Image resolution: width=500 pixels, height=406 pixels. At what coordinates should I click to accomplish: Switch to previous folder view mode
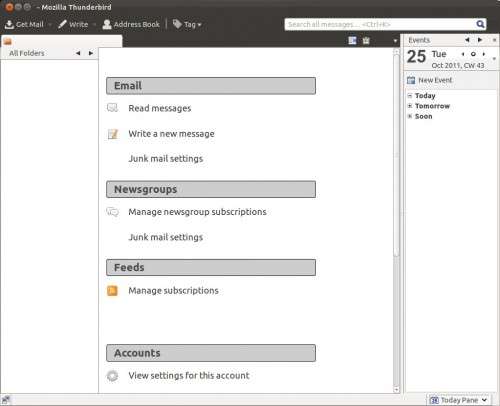tap(78, 53)
